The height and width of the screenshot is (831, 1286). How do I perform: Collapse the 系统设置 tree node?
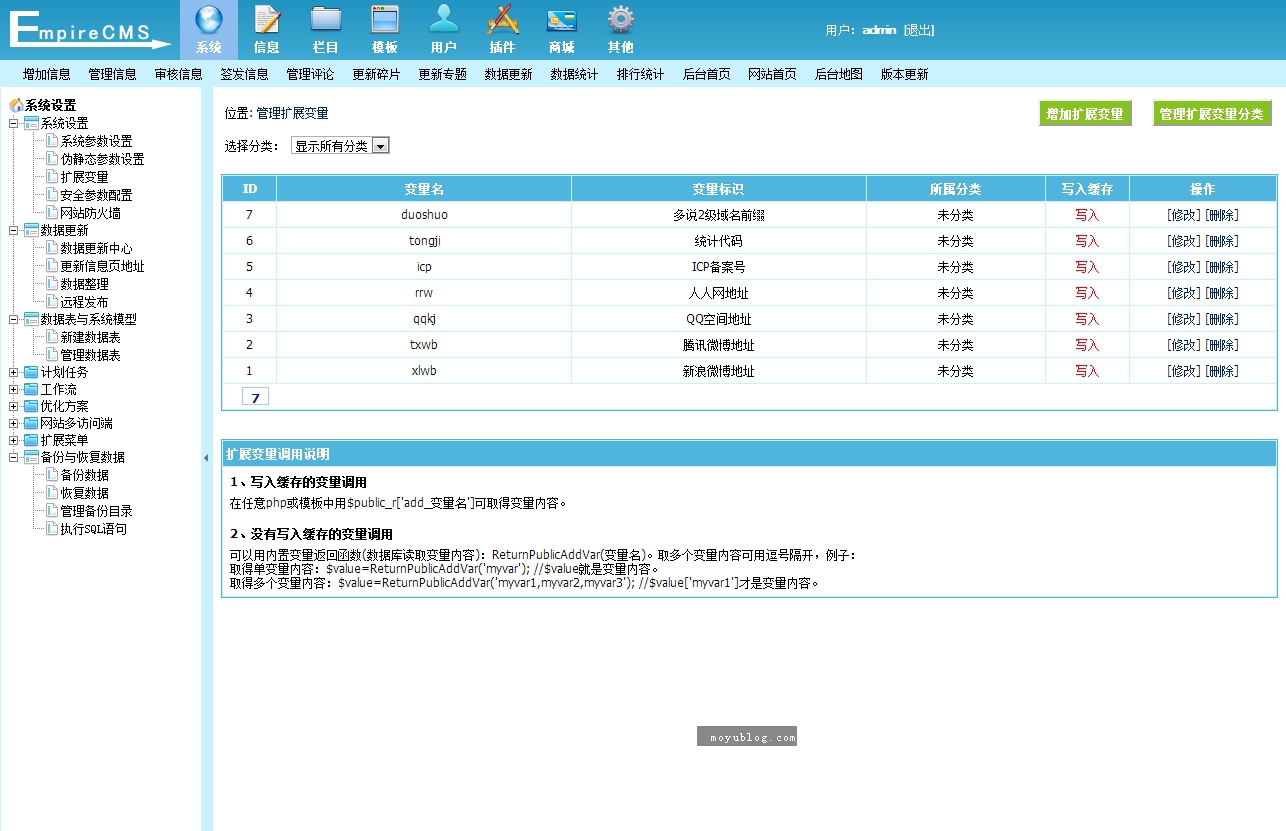pyautogui.click(x=14, y=123)
